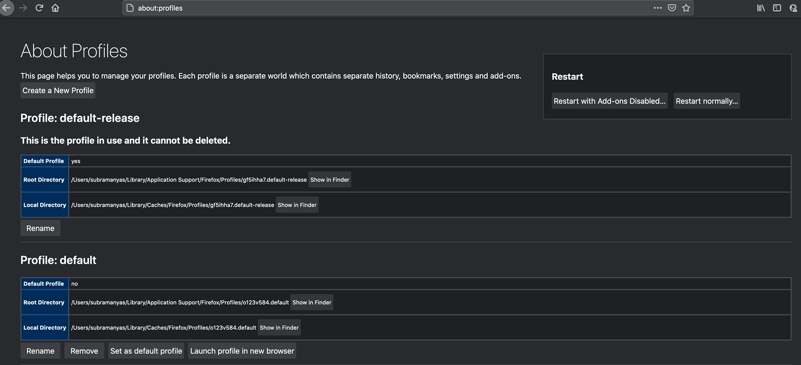This screenshot has width=801, height=365.
Task: Click the Restart panel heading
Action: click(x=568, y=77)
